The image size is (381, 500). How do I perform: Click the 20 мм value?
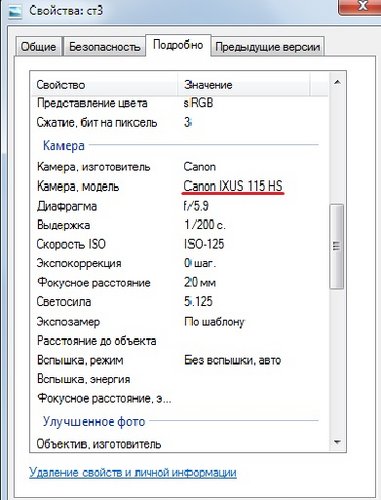pyautogui.click(x=200, y=283)
